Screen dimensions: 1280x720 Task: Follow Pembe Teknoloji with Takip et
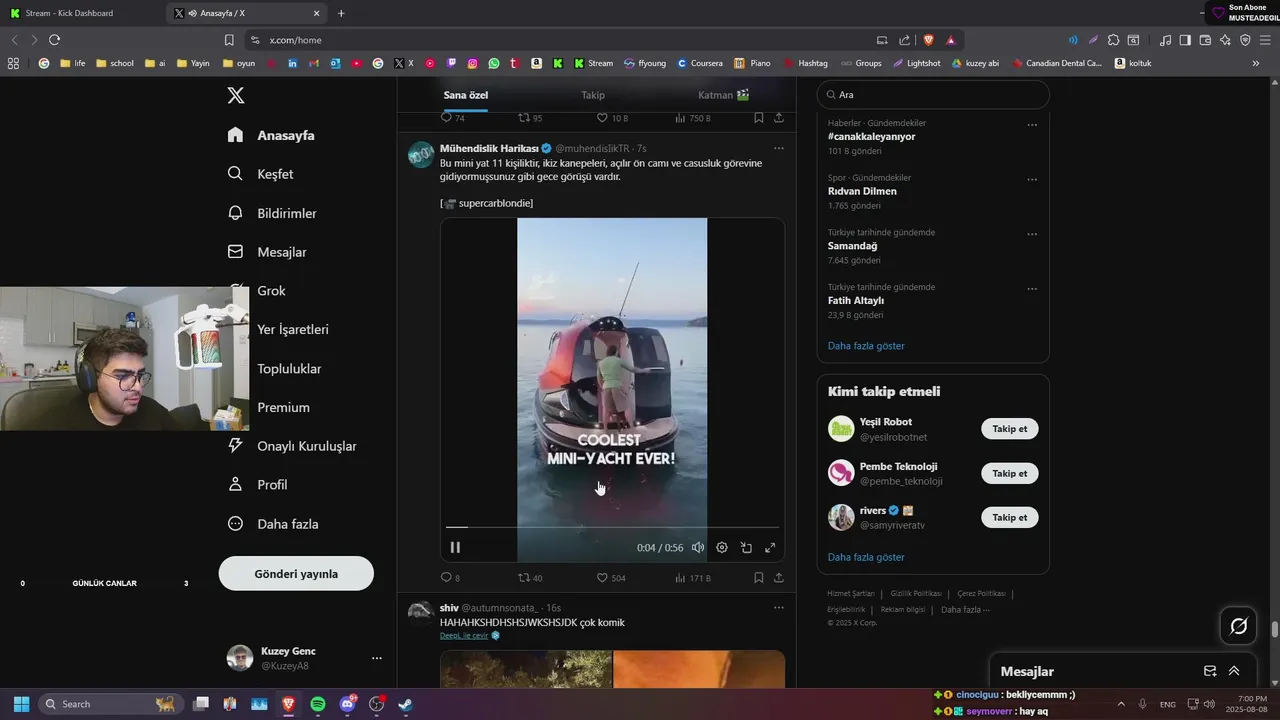(1010, 473)
